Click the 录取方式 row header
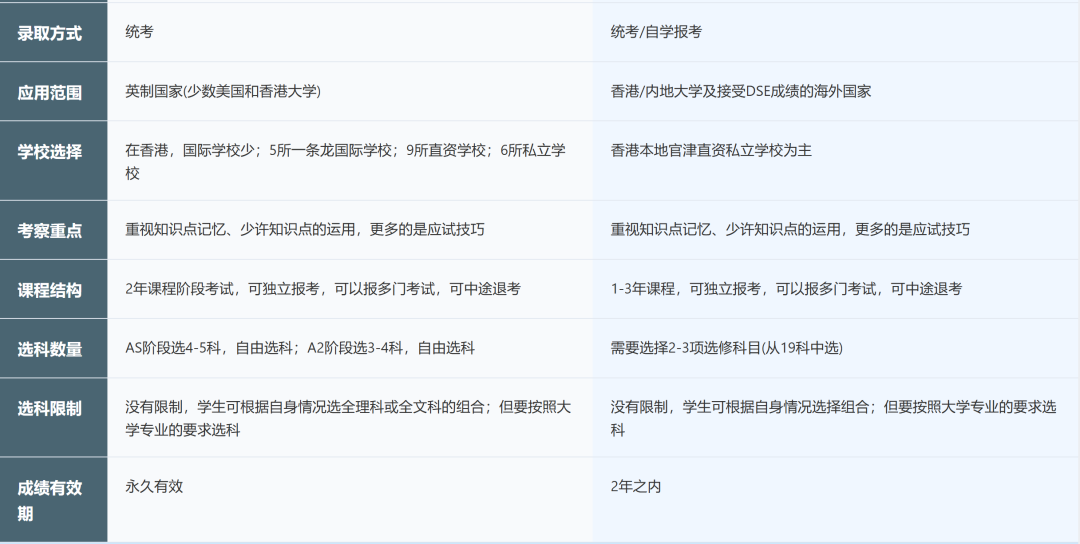 point(54,32)
